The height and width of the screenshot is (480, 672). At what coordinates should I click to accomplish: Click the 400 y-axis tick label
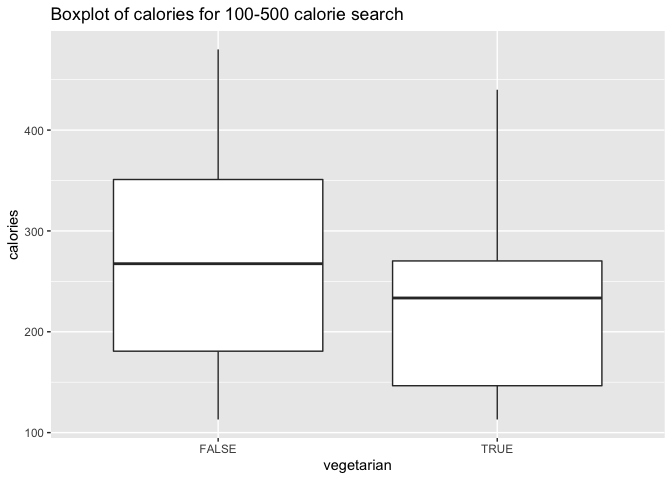(35, 130)
